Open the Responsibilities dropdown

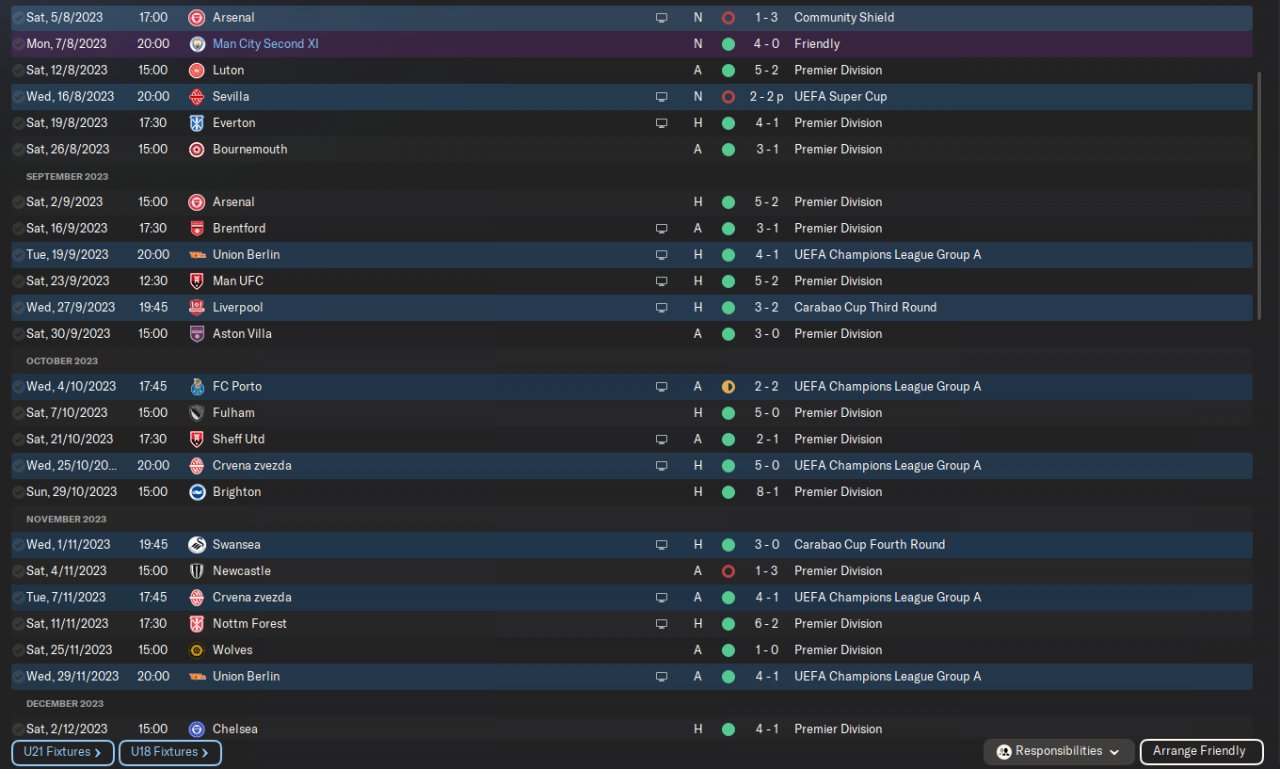point(1059,751)
